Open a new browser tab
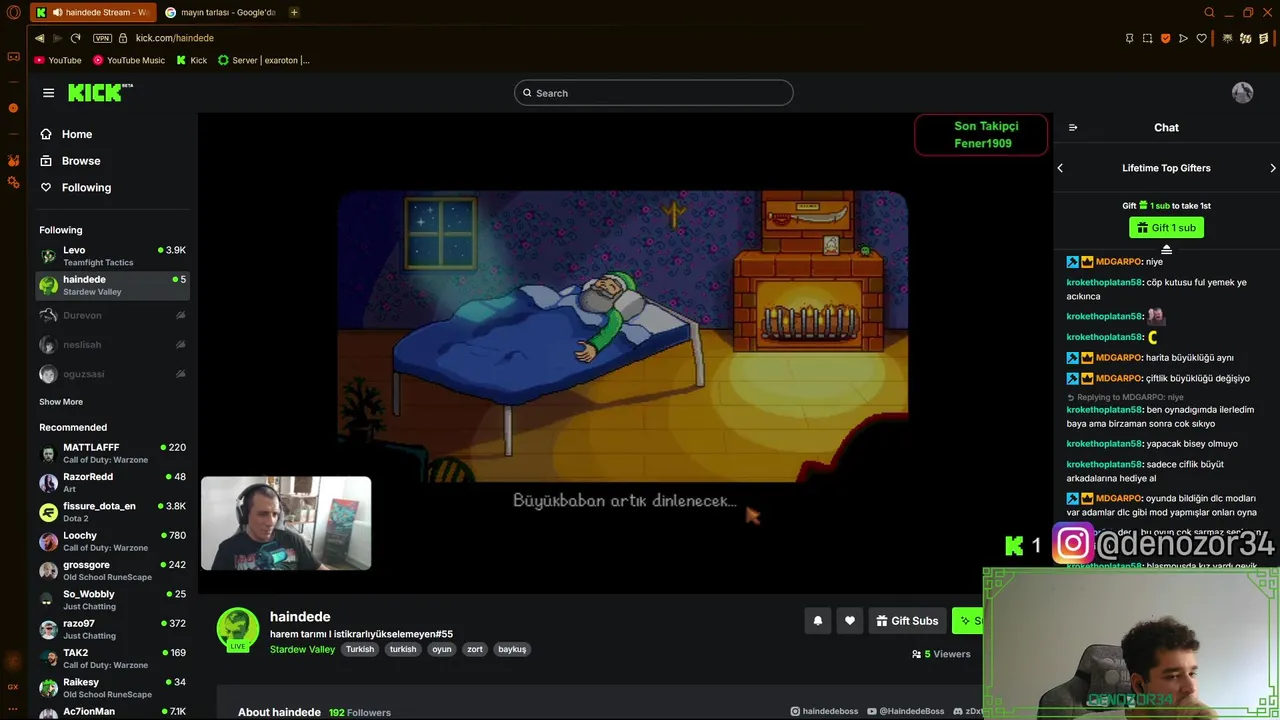1280x720 pixels. pos(294,12)
